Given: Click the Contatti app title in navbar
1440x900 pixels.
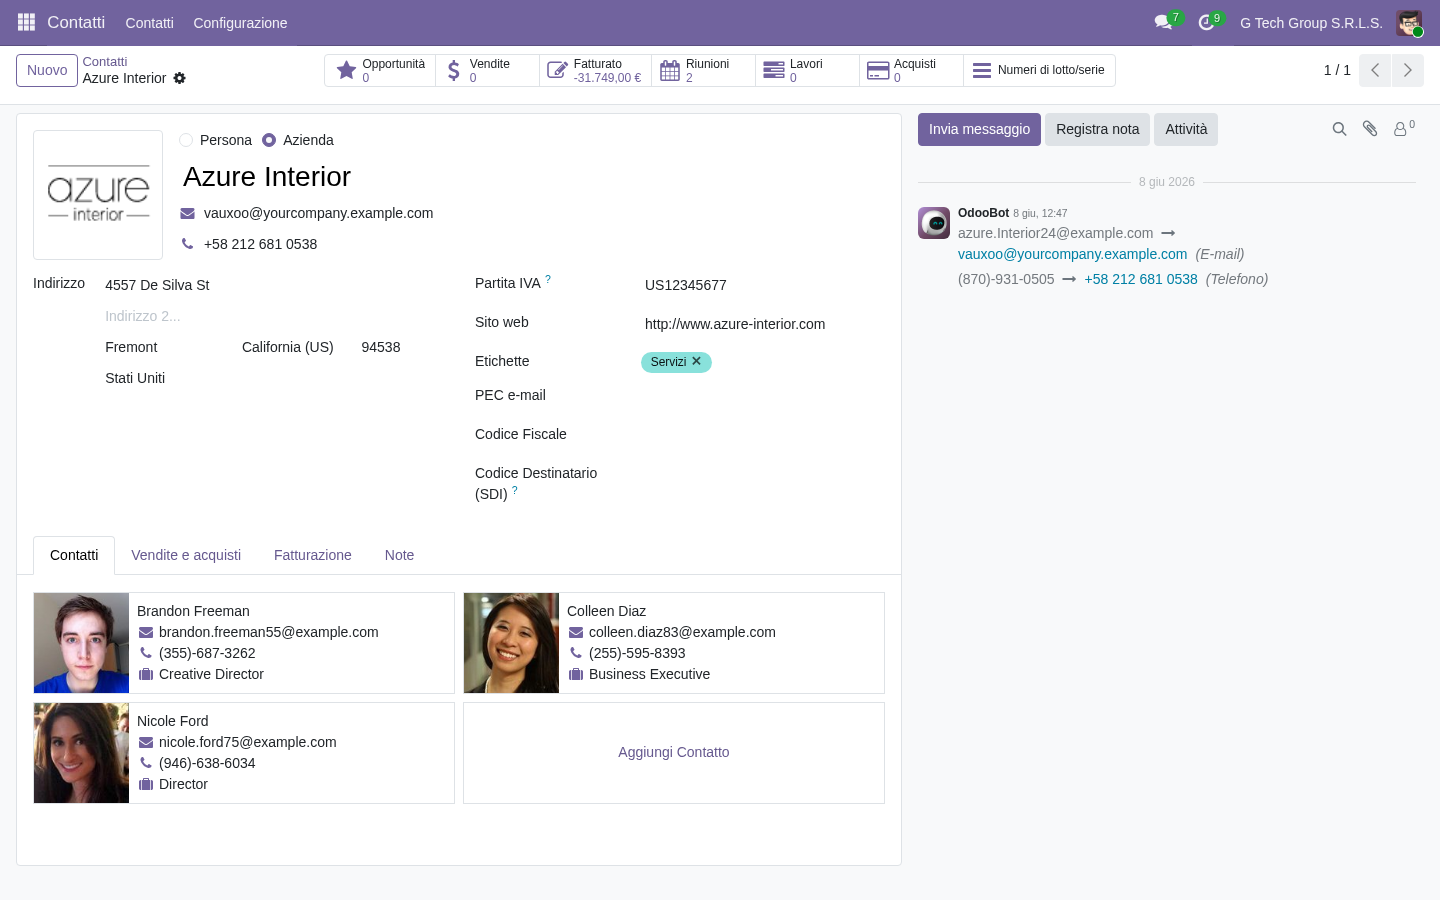Looking at the screenshot, I should [76, 22].
